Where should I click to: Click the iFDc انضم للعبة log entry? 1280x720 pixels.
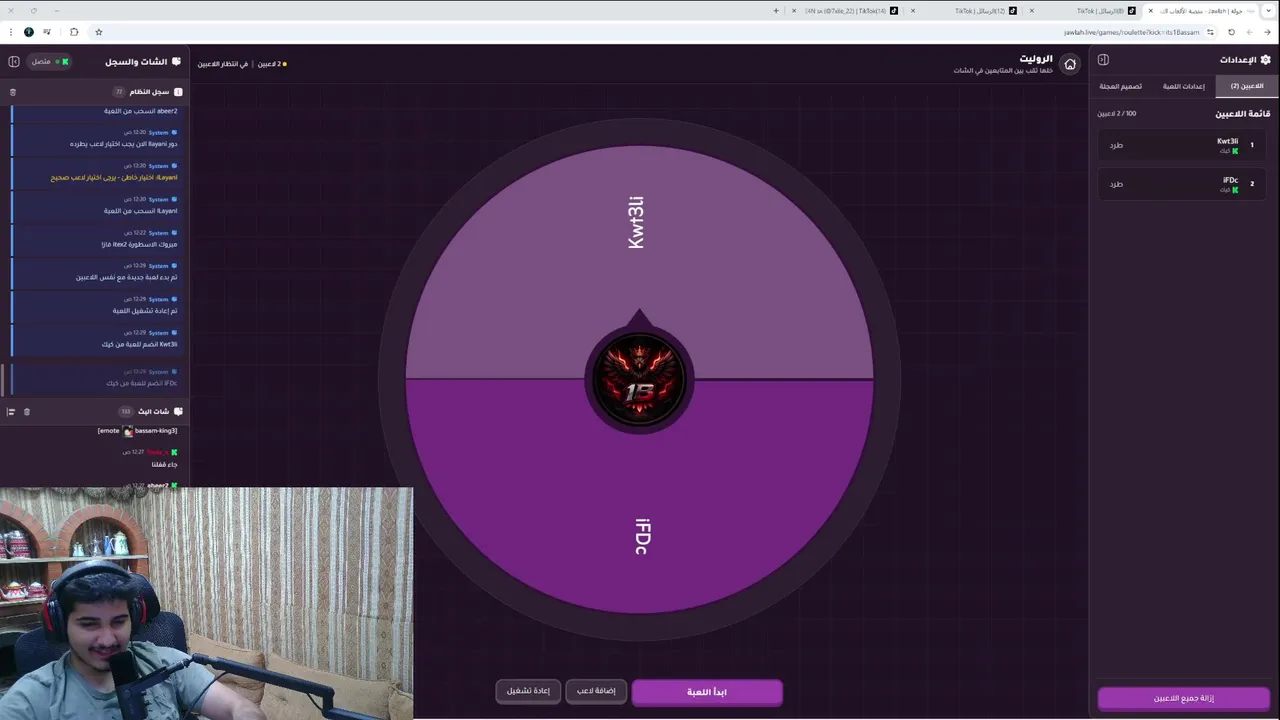click(x=96, y=378)
